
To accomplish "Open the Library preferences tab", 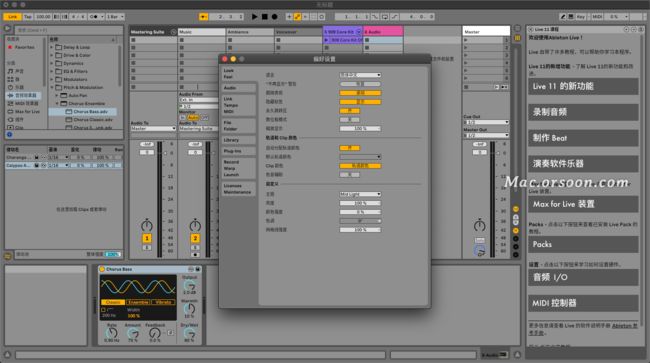I will tap(238, 140).
